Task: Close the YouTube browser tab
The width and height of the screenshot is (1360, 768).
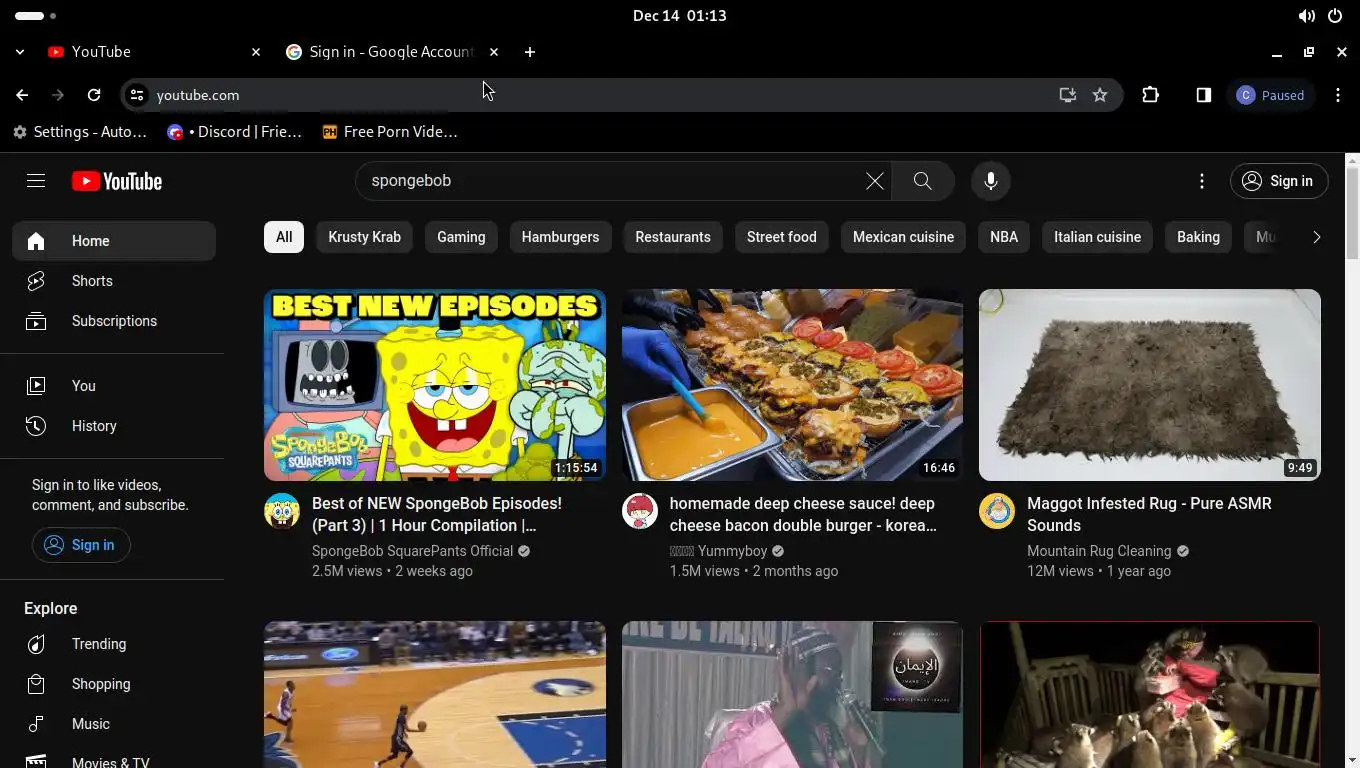Action: click(x=256, y=52)
